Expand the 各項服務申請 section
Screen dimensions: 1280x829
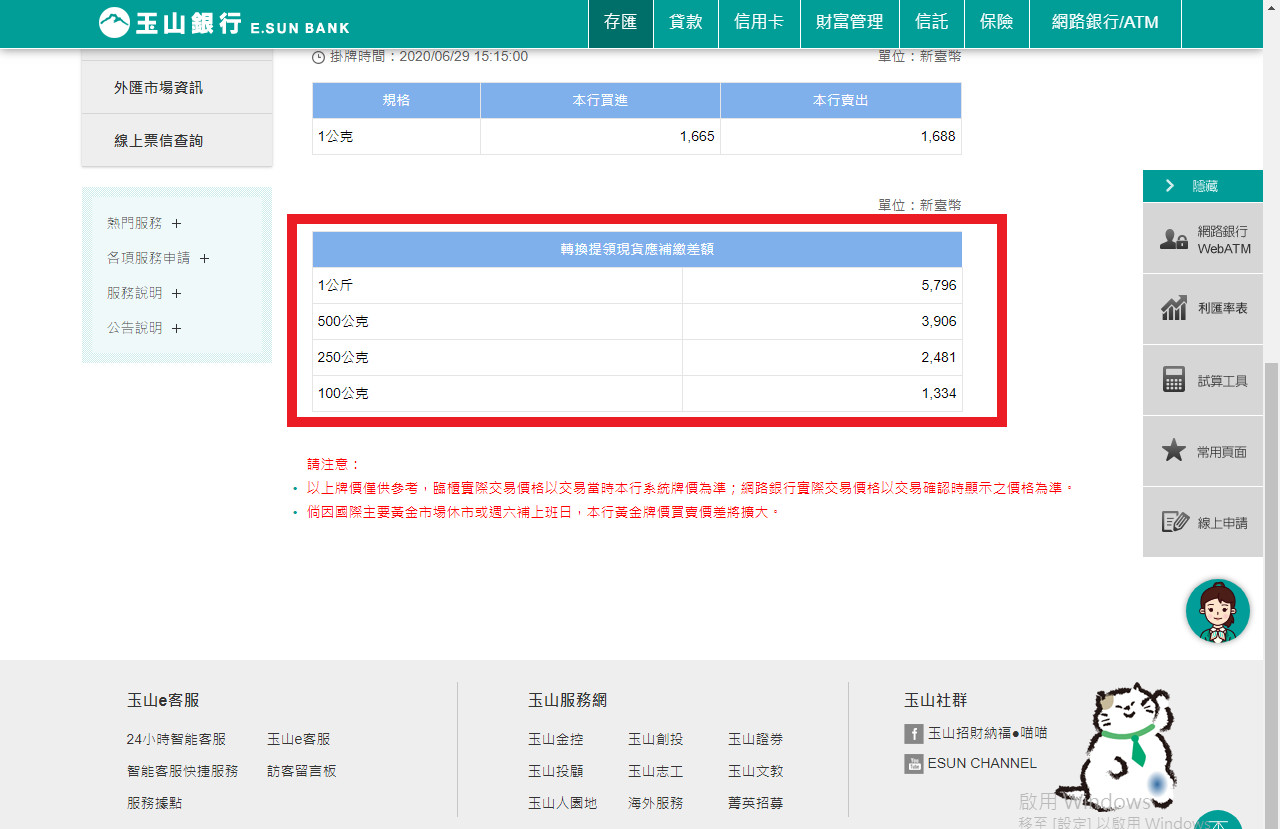click(204, 258)
